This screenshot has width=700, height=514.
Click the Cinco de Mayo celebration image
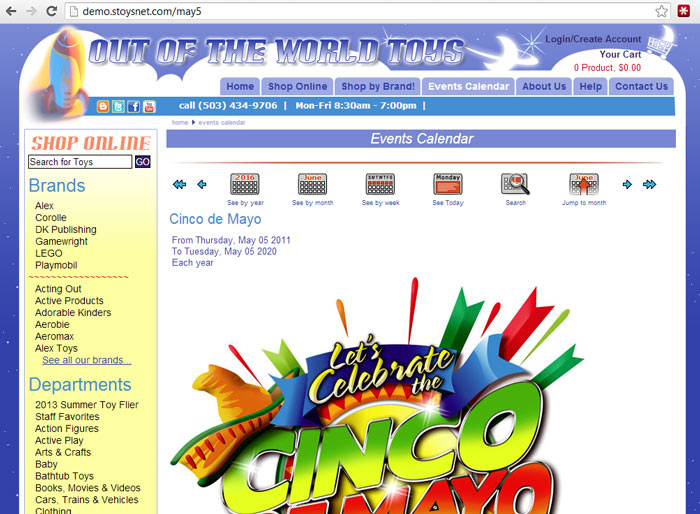377,395
